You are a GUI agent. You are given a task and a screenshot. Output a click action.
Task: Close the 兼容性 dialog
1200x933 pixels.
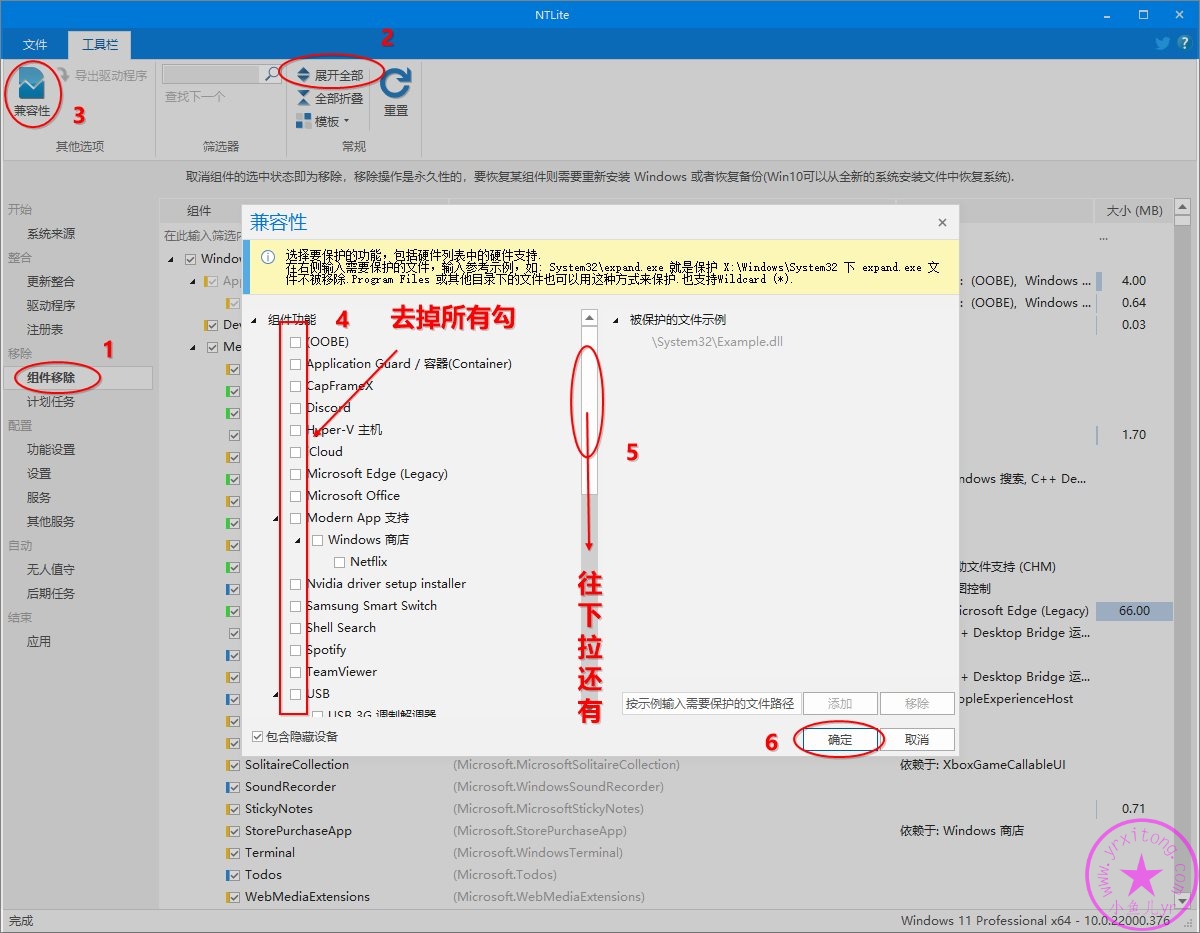tap(942, 222)
